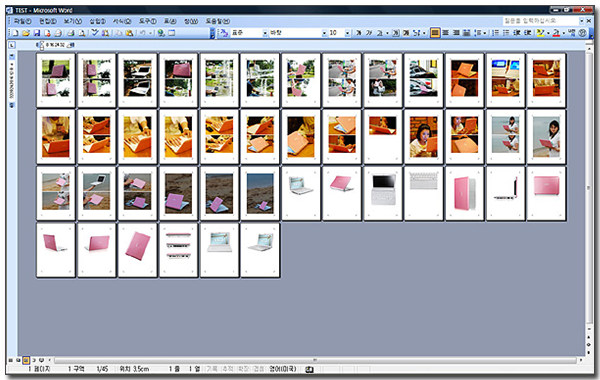The width and height of the screenshot is (600, 380).
Task: Click the enclosed characters circle icon
Action: (x=582, y=33)
